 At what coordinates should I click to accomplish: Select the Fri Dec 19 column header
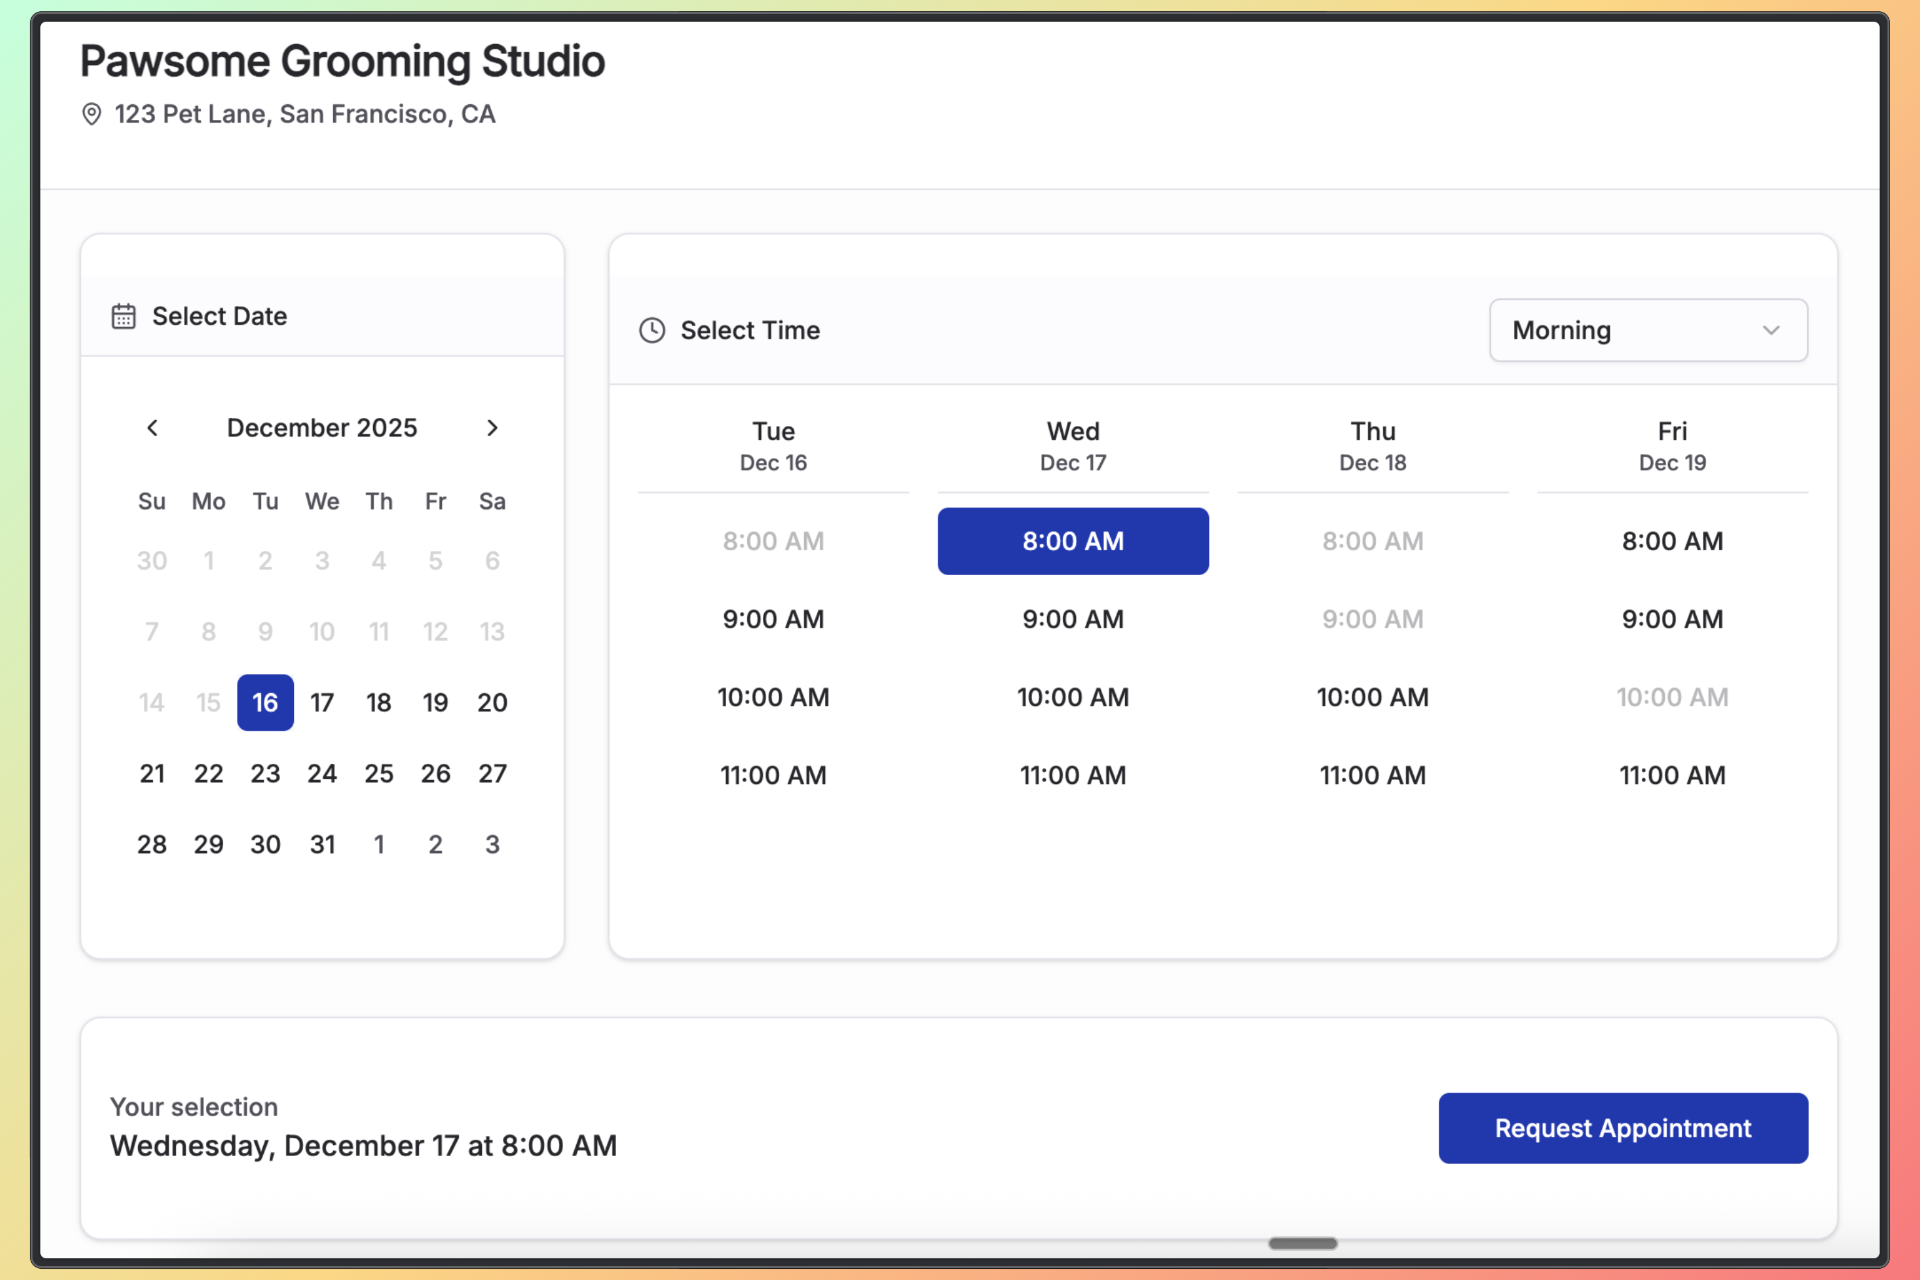tap(1672, 446)
